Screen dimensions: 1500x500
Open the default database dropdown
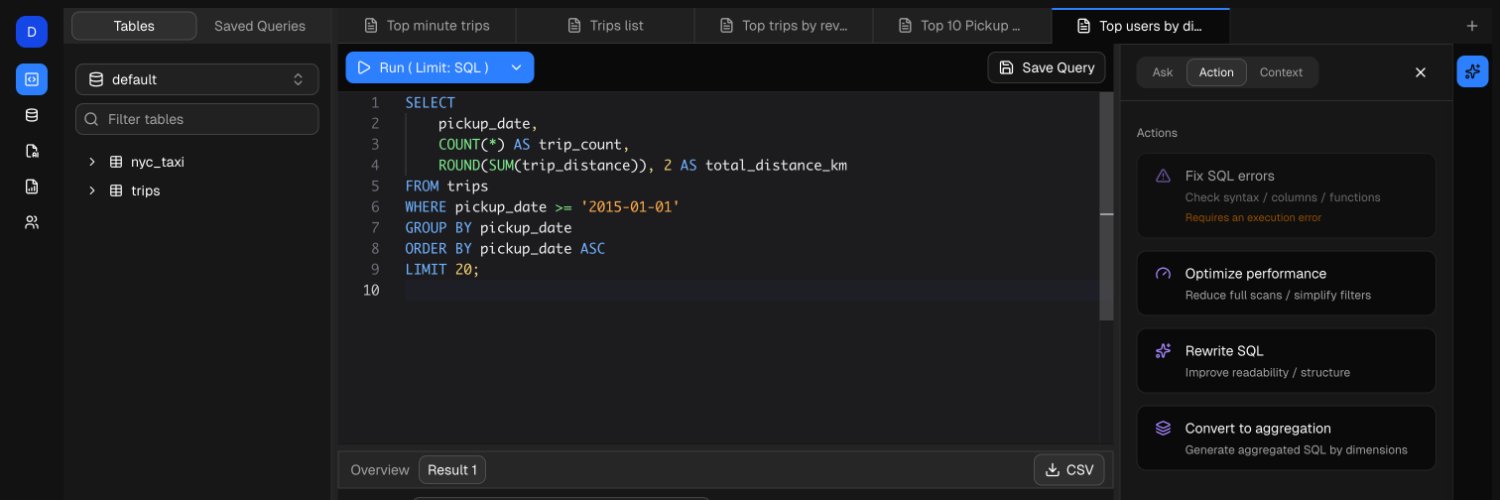tap(197, 79)
